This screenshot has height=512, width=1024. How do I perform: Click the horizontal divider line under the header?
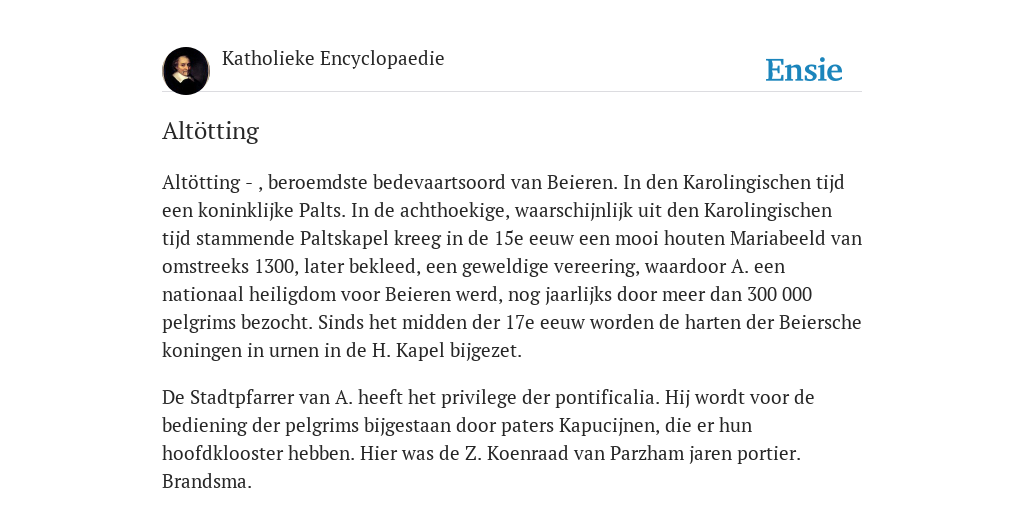pyautogui.click(x=512, y=92)
